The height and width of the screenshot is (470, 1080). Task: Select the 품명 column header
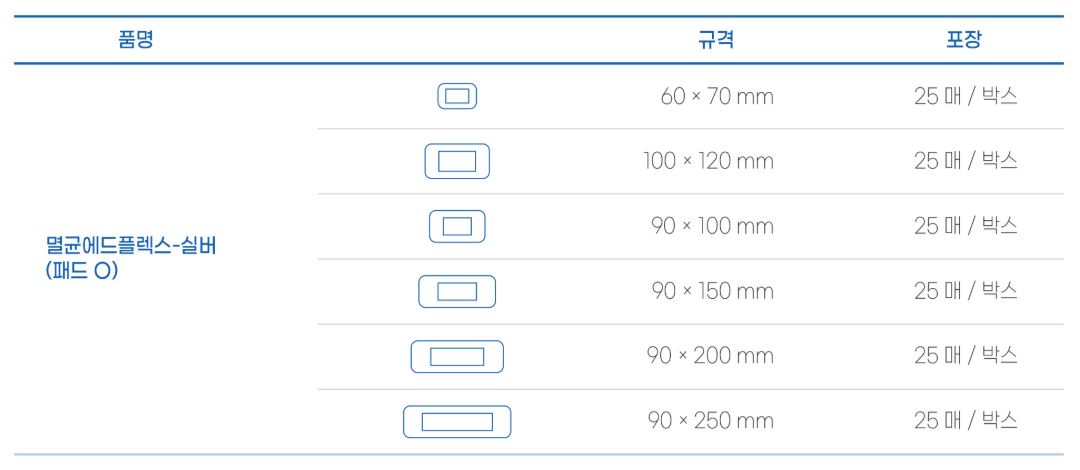pos(136,39)
